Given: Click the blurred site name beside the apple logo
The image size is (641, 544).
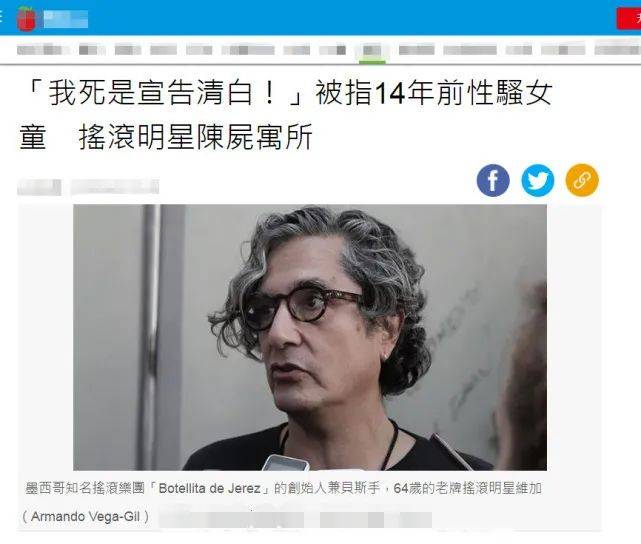Looking at the screenshot, I should [x=66, y=19].
